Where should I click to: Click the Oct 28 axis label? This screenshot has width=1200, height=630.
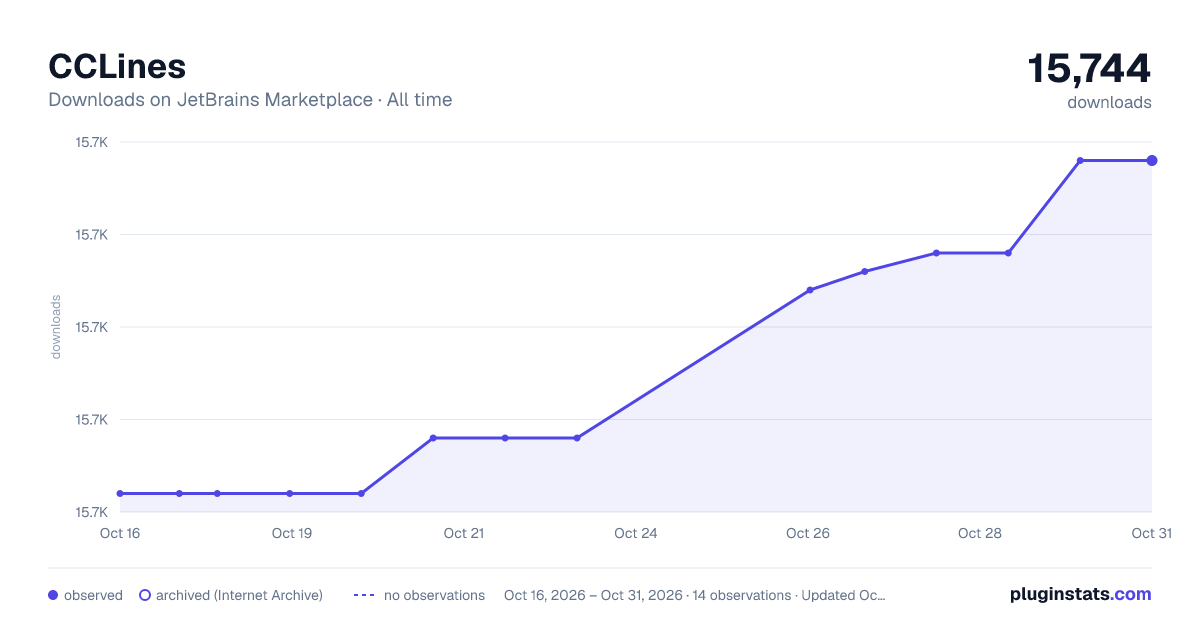click(980, 533)
